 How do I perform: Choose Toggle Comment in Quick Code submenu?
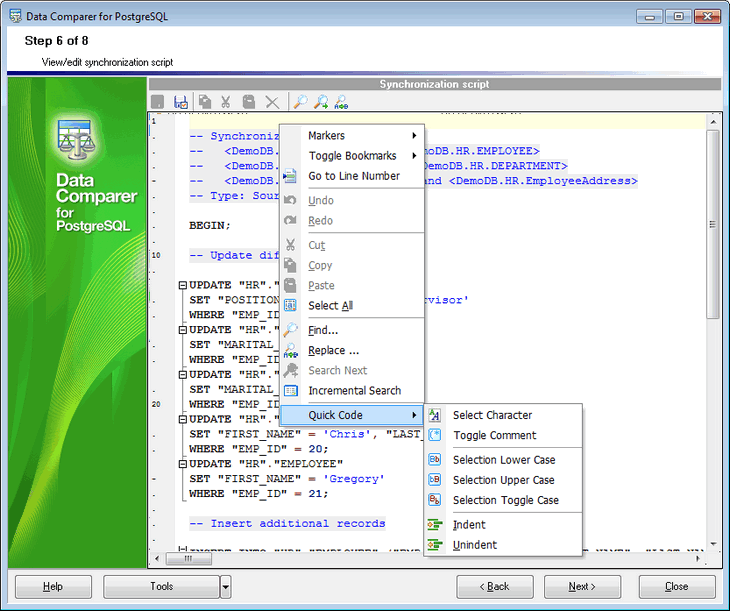click(494, 436)
